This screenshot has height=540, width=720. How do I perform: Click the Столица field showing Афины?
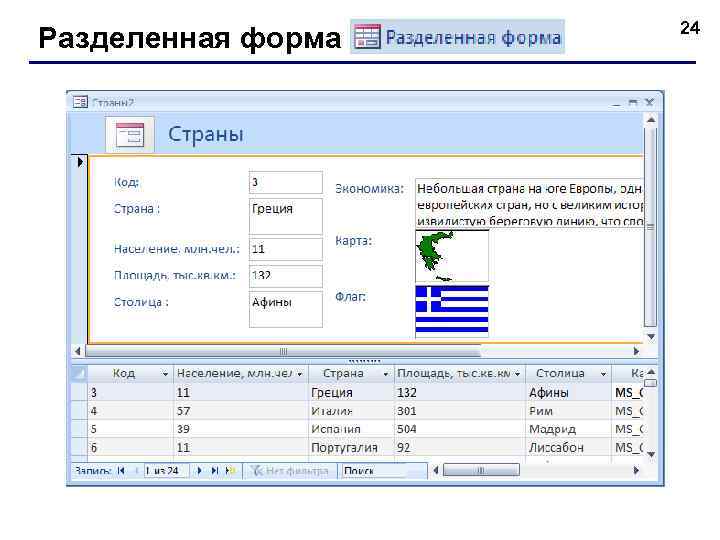286,309
